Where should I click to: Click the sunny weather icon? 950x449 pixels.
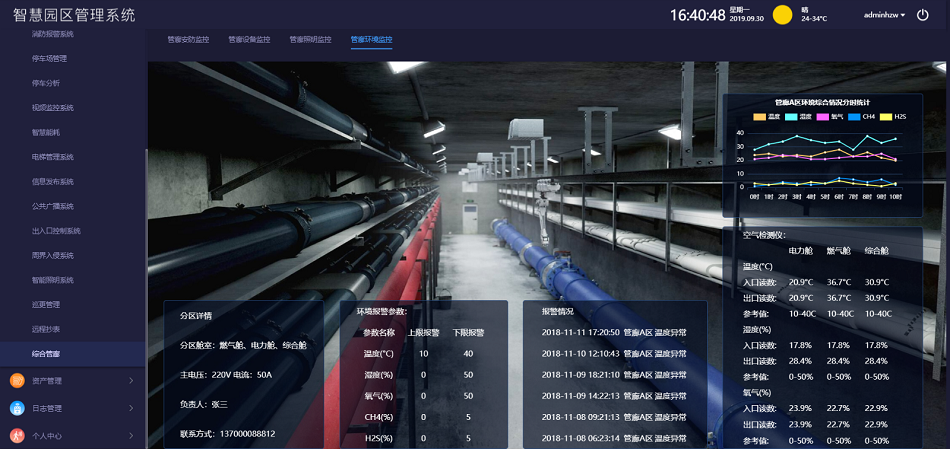point(782,15)
